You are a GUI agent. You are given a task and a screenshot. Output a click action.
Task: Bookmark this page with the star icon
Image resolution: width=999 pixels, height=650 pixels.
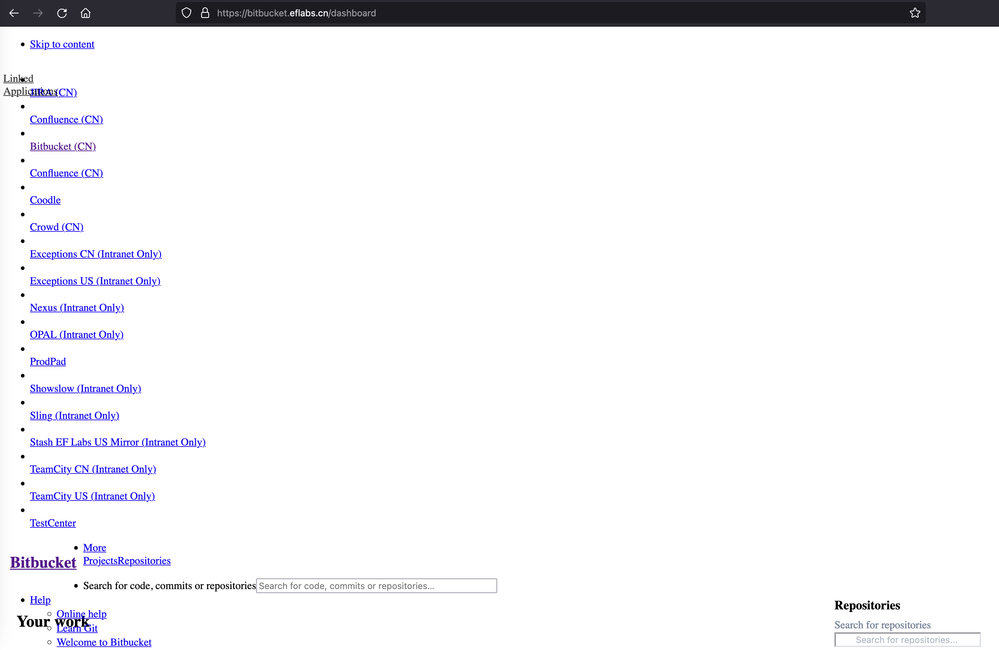click(915, 13)
